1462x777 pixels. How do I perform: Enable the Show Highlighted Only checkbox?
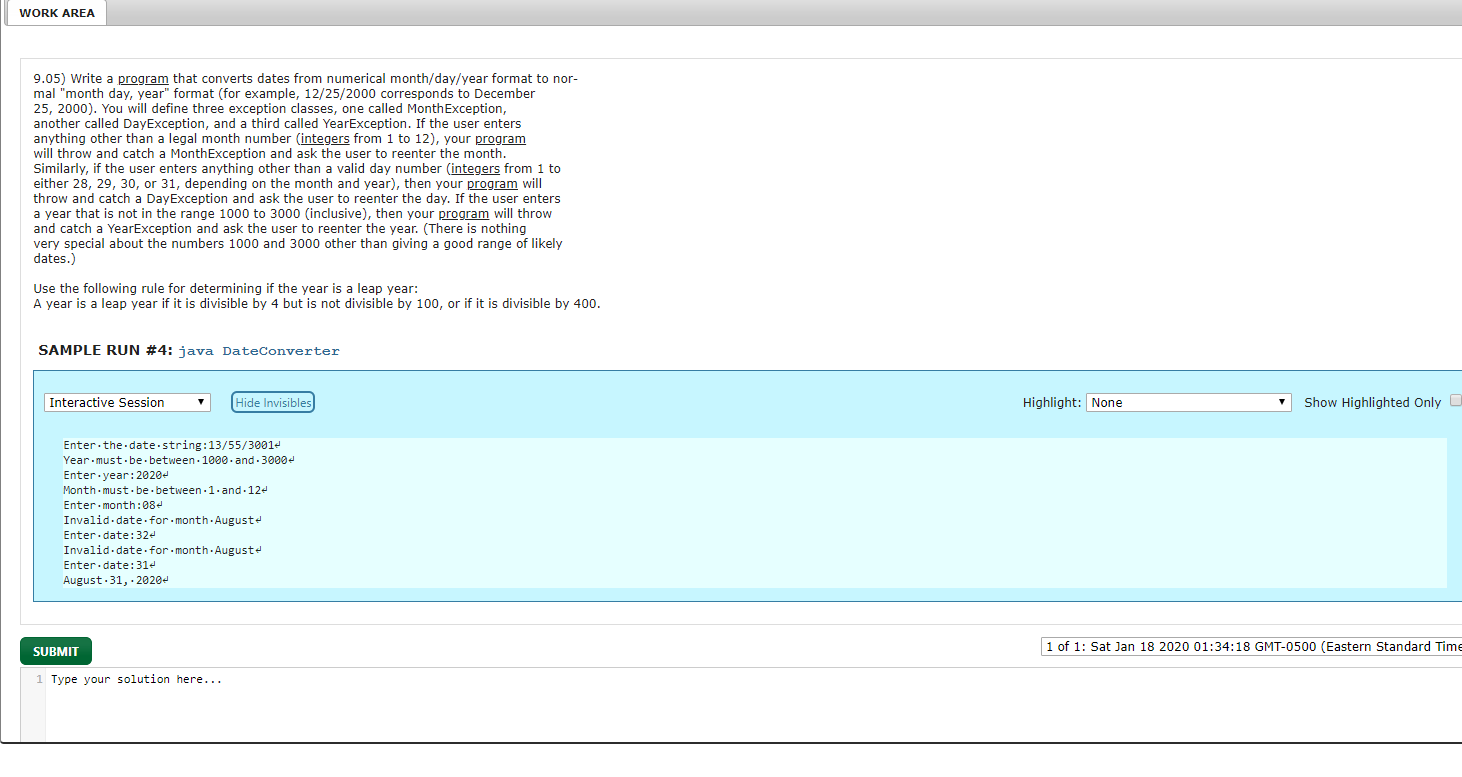tap(1455, 399)
